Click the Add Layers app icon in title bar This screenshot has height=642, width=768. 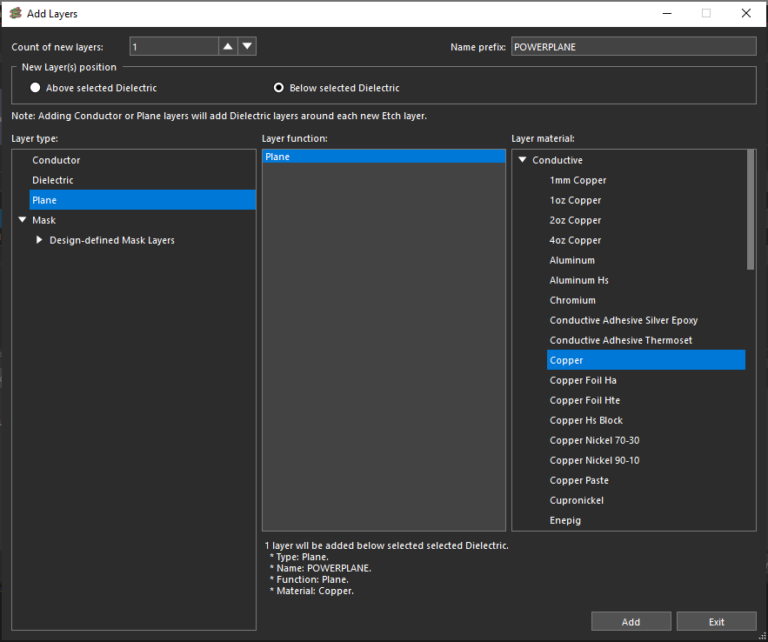click(x=16, y=14)
